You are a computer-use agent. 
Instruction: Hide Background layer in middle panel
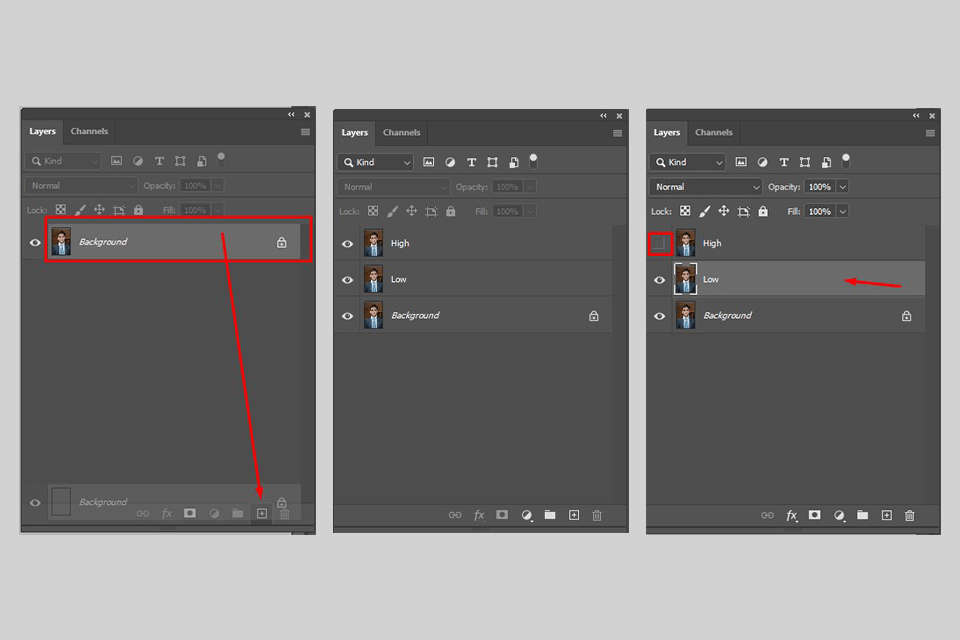347,316
